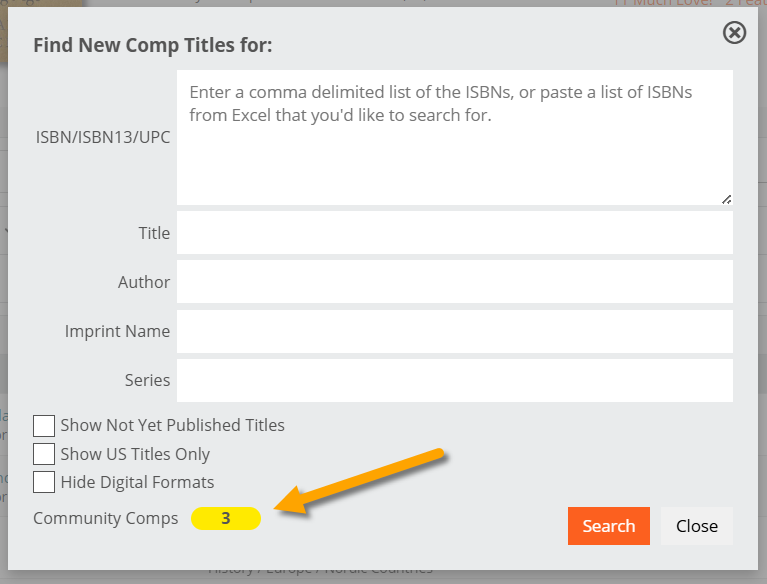
Task: Click the Imprint Name label text
Action: click(x=117, y=331)
